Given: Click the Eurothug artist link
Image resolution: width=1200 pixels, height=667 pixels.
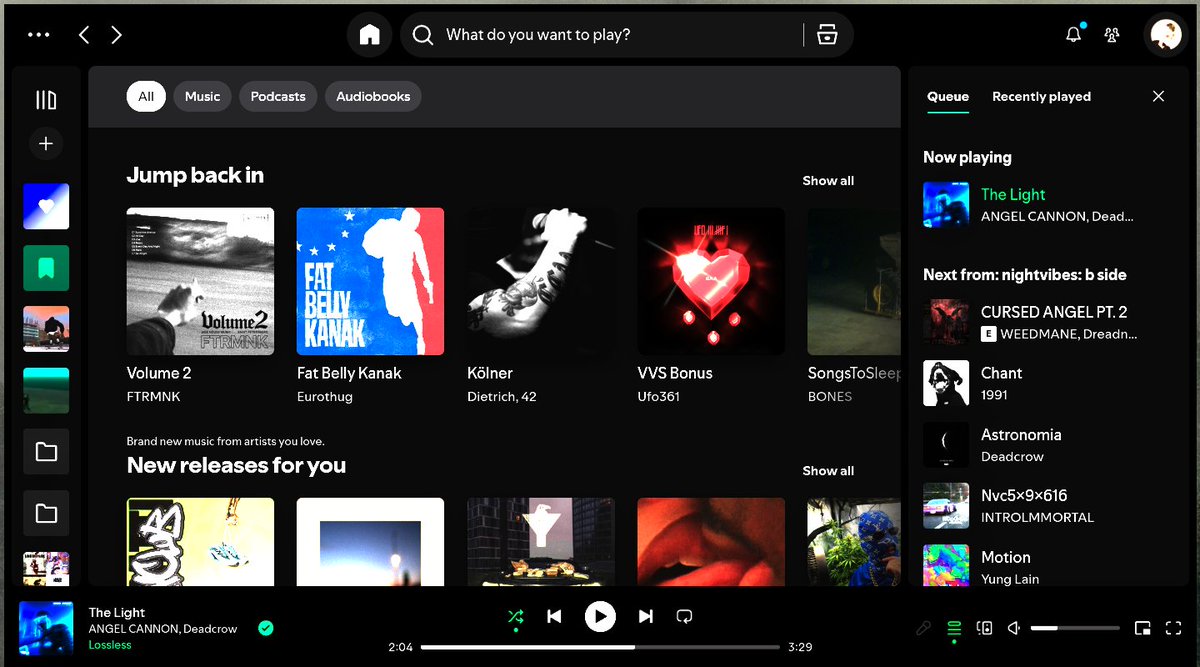Looking at the screenshot, I should coord(325,397).
